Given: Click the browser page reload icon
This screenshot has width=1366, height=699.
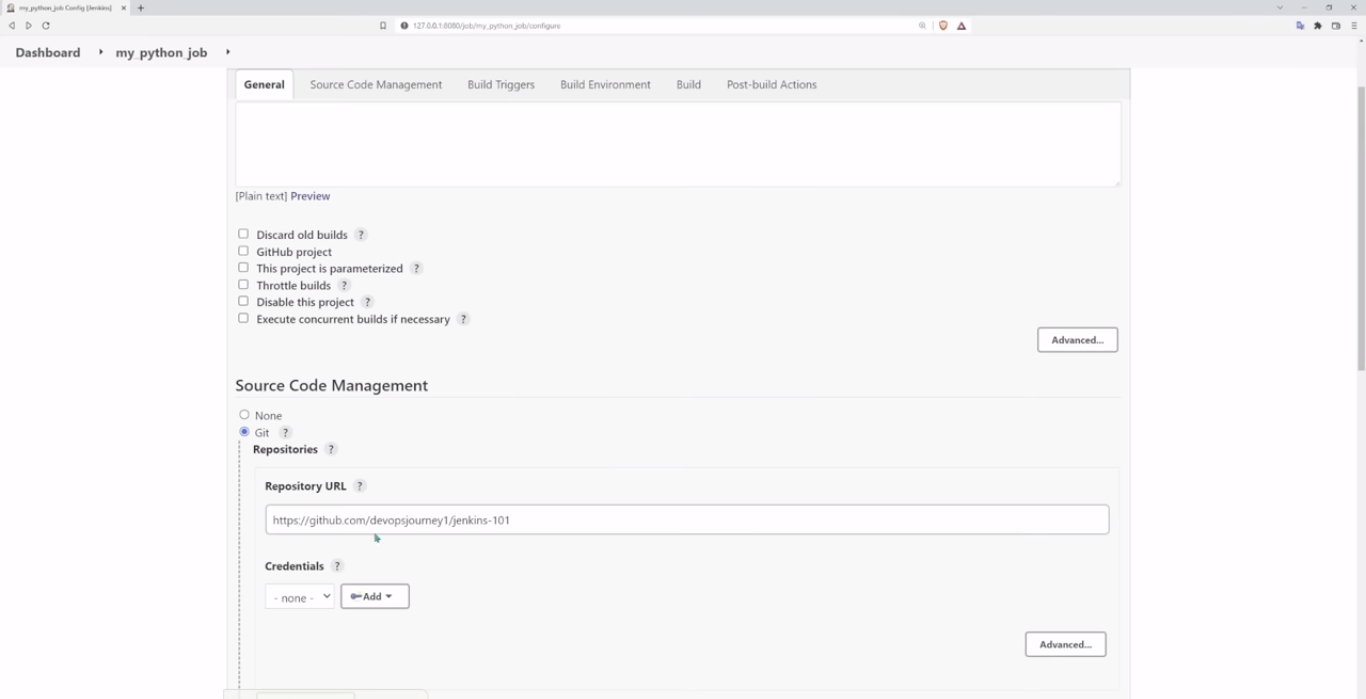Looking at the screenshot, I should tap(44, 25).
